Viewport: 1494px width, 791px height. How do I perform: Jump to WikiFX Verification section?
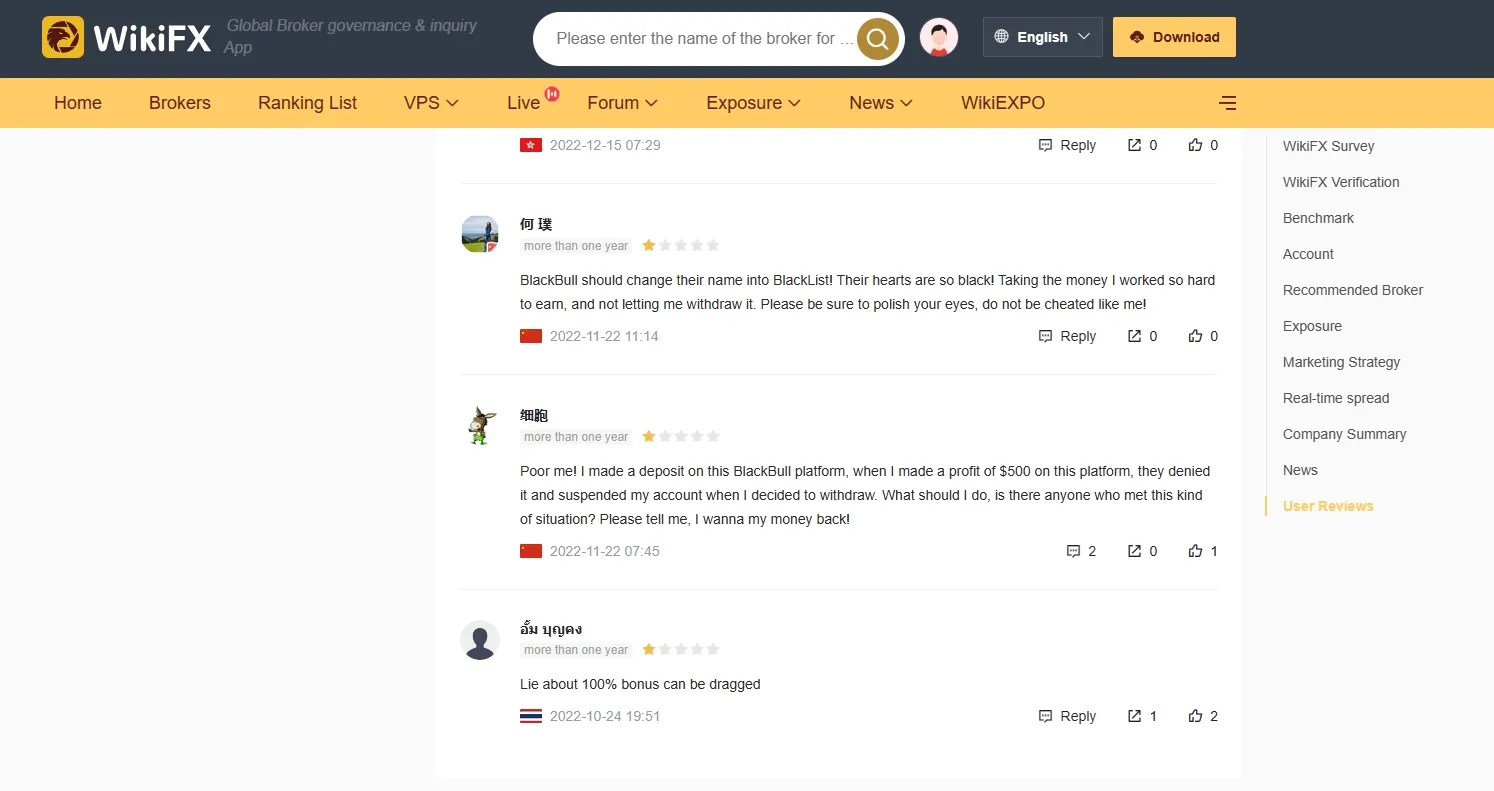point(1341,182)
